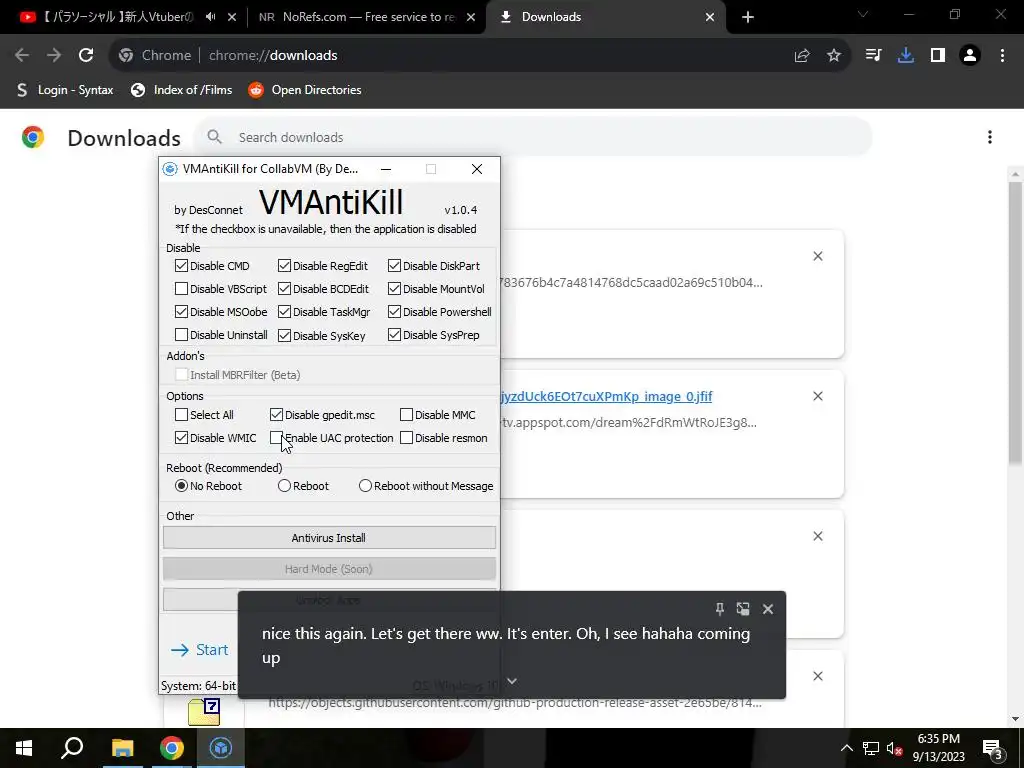Check the Disable MMC option
Viewport: 1024px width, 768px height.
pos(406,415)
